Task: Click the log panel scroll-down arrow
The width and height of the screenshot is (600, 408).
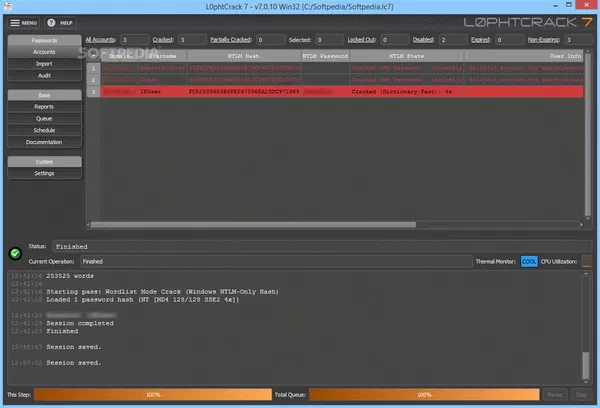Action: pyautogui.click(x=586, y=382)
